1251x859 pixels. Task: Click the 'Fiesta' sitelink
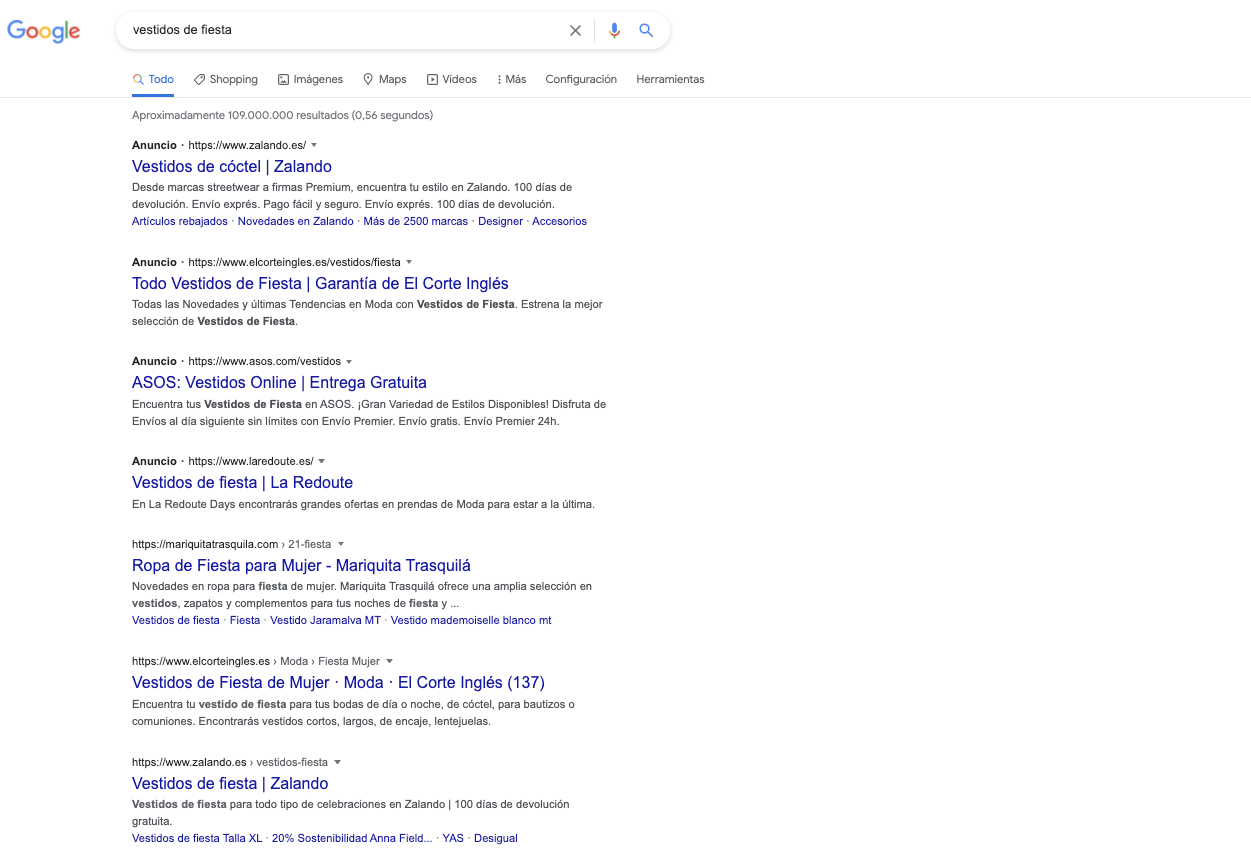(245, 620)
